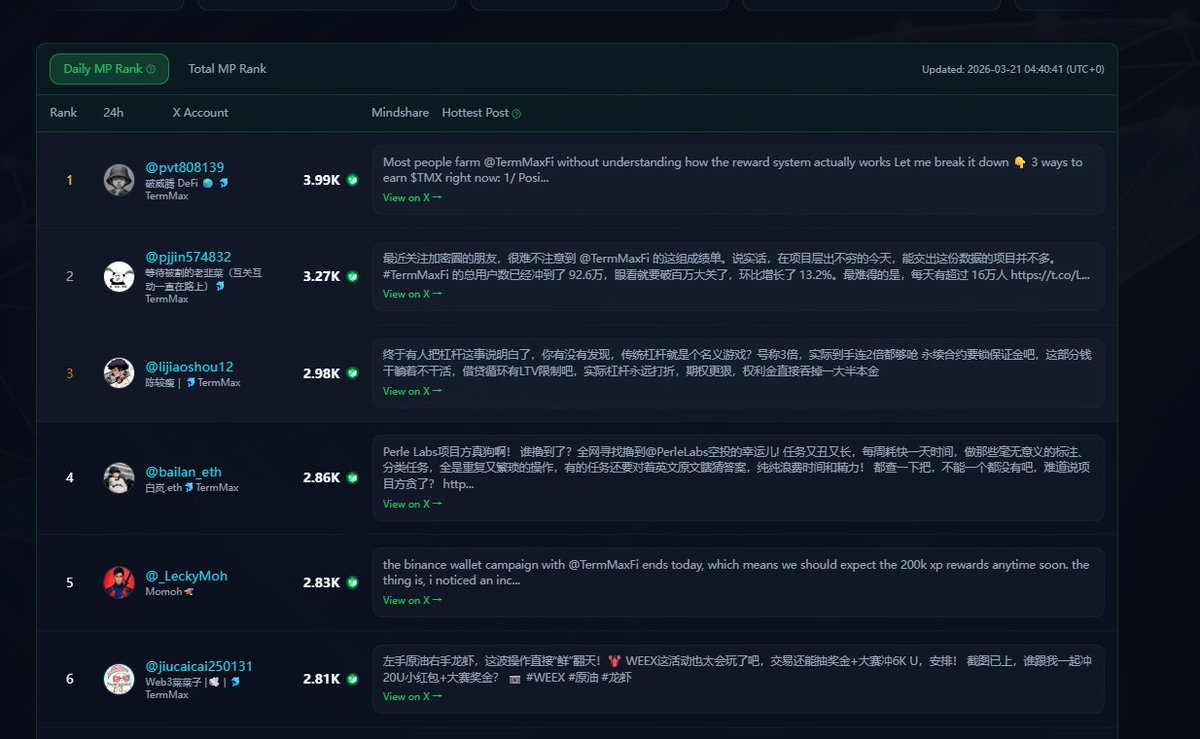This screenshot has height=739, width=1200.
Task: Click View on X for @pjjin574832 post
Action: click(x=412, y=294)
